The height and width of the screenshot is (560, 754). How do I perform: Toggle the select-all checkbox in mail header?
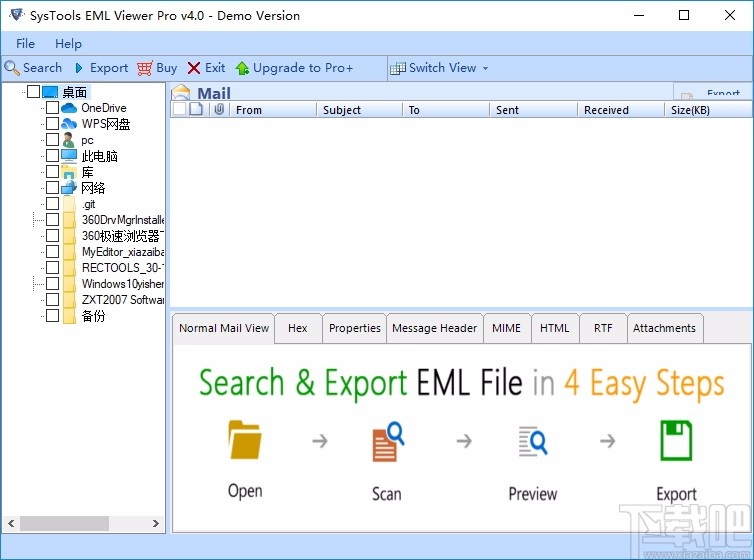pos(179,109)
